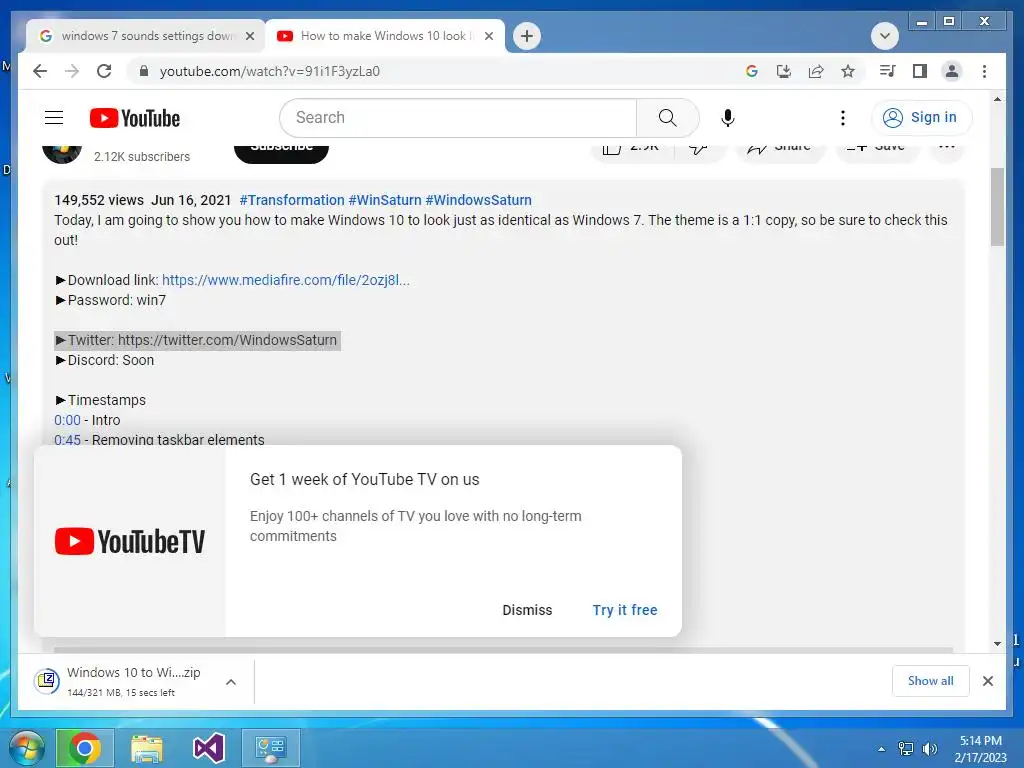Click the browser forward arrow

point(72,71)
